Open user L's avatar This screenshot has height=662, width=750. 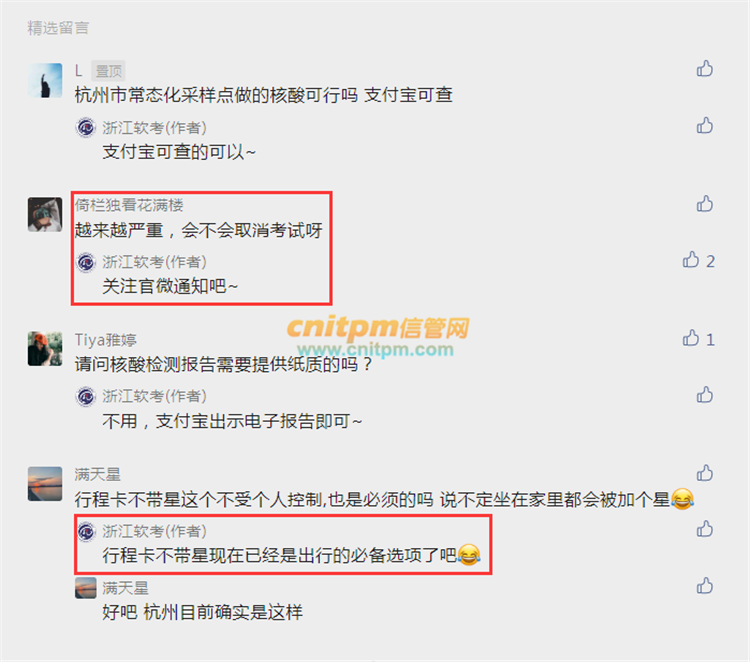tap(45, 80)
